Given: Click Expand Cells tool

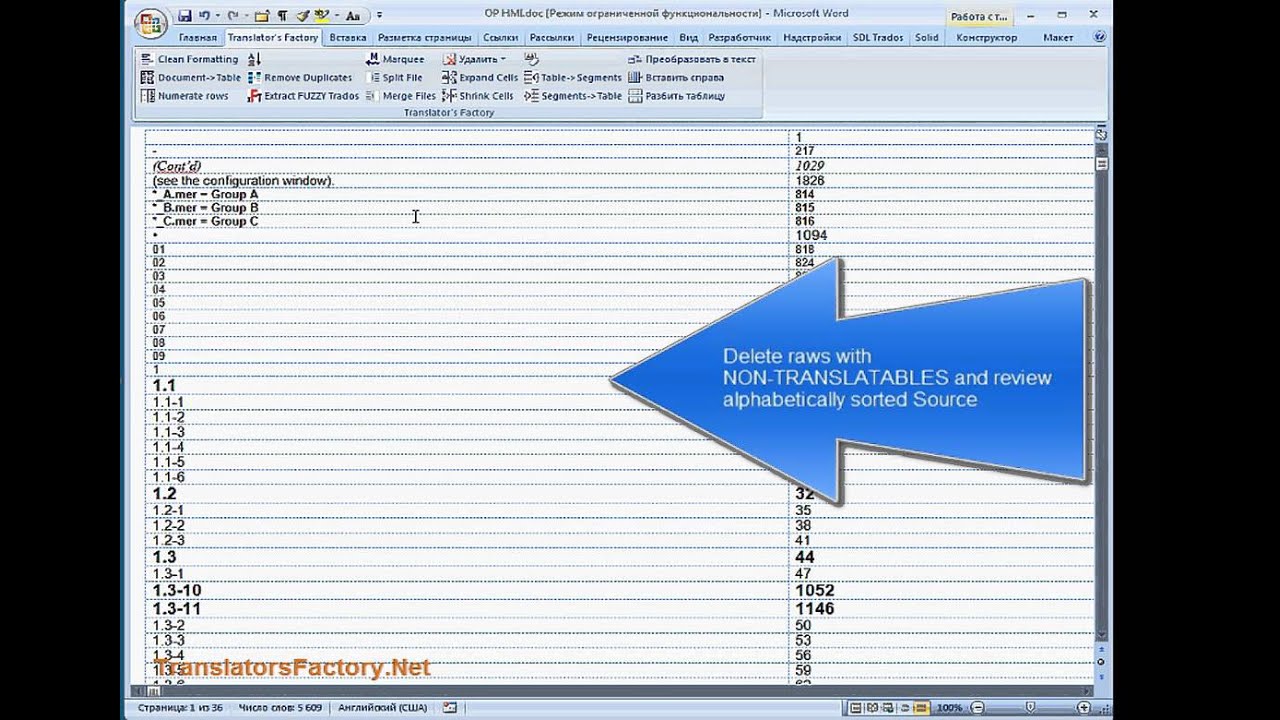Looking at the screenshot, I should pyautogui.click(x=480, y=77).
